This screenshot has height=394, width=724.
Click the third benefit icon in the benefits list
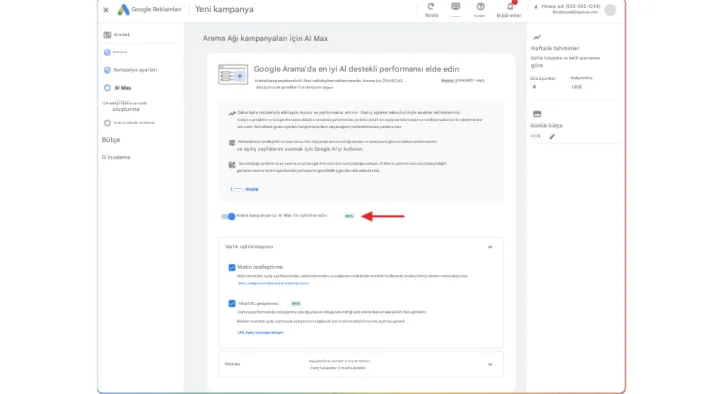point(232,164)
